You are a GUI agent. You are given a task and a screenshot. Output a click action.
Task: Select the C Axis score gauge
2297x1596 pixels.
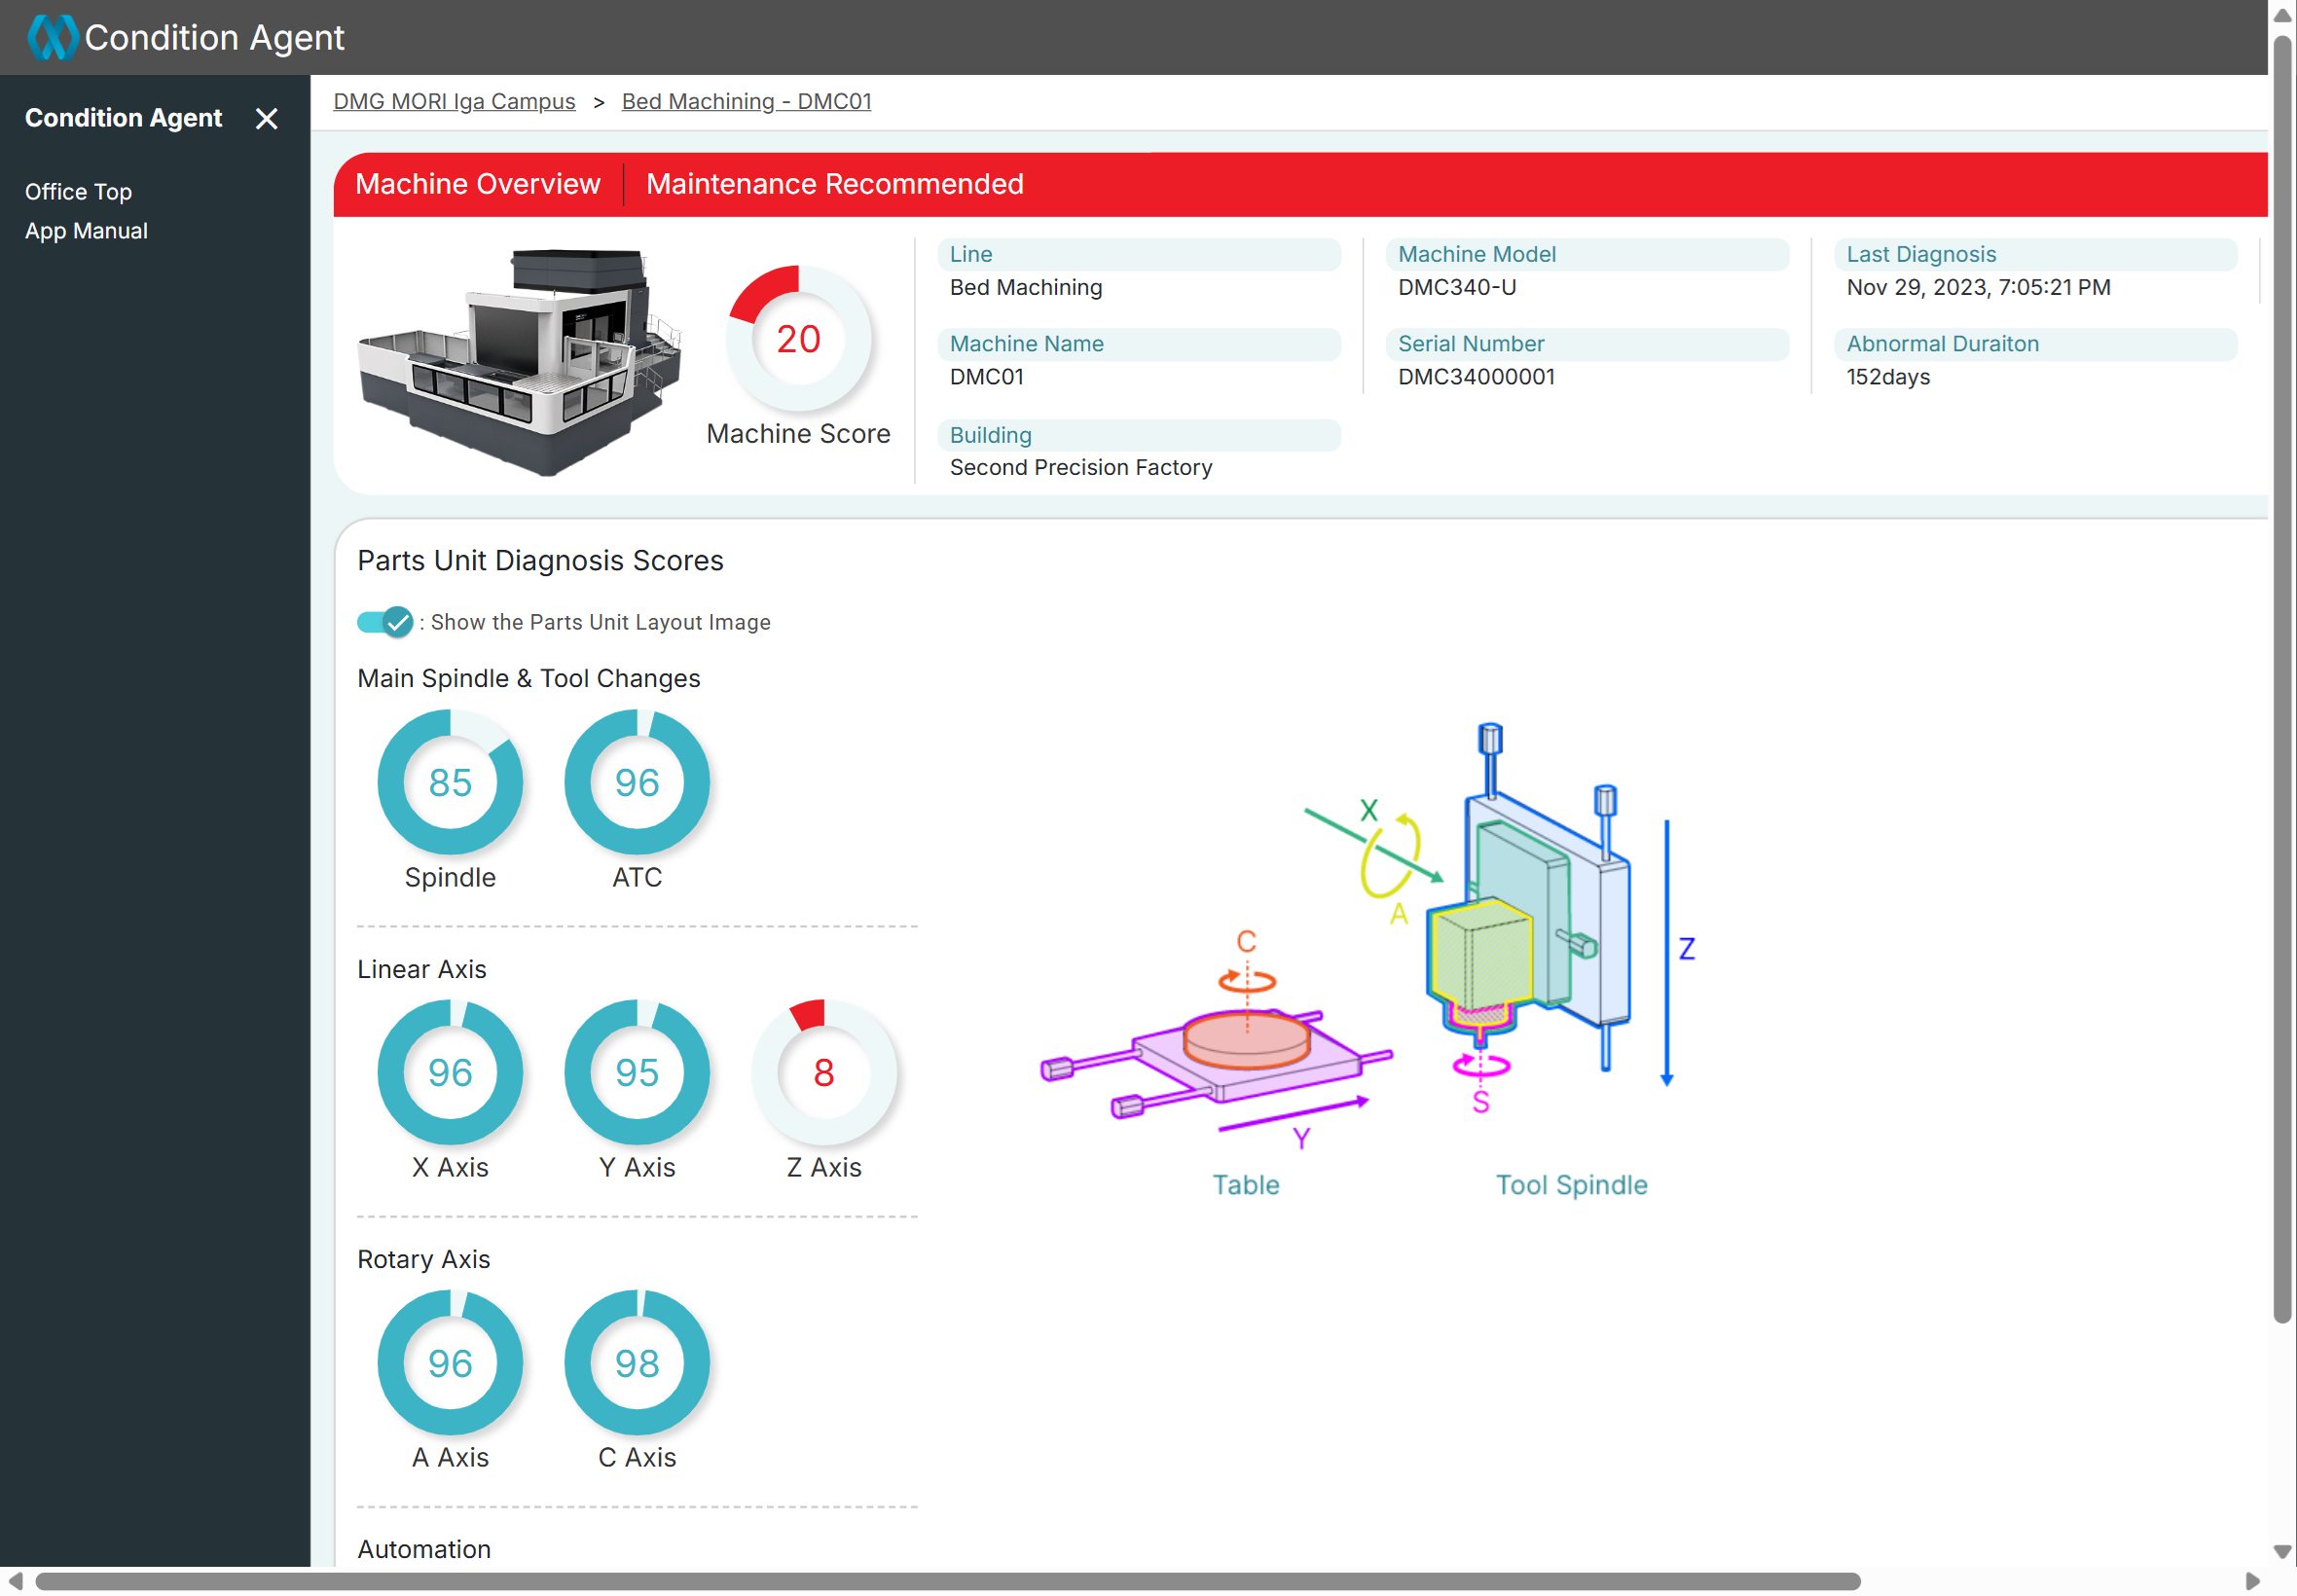(x=637, y=1362)
